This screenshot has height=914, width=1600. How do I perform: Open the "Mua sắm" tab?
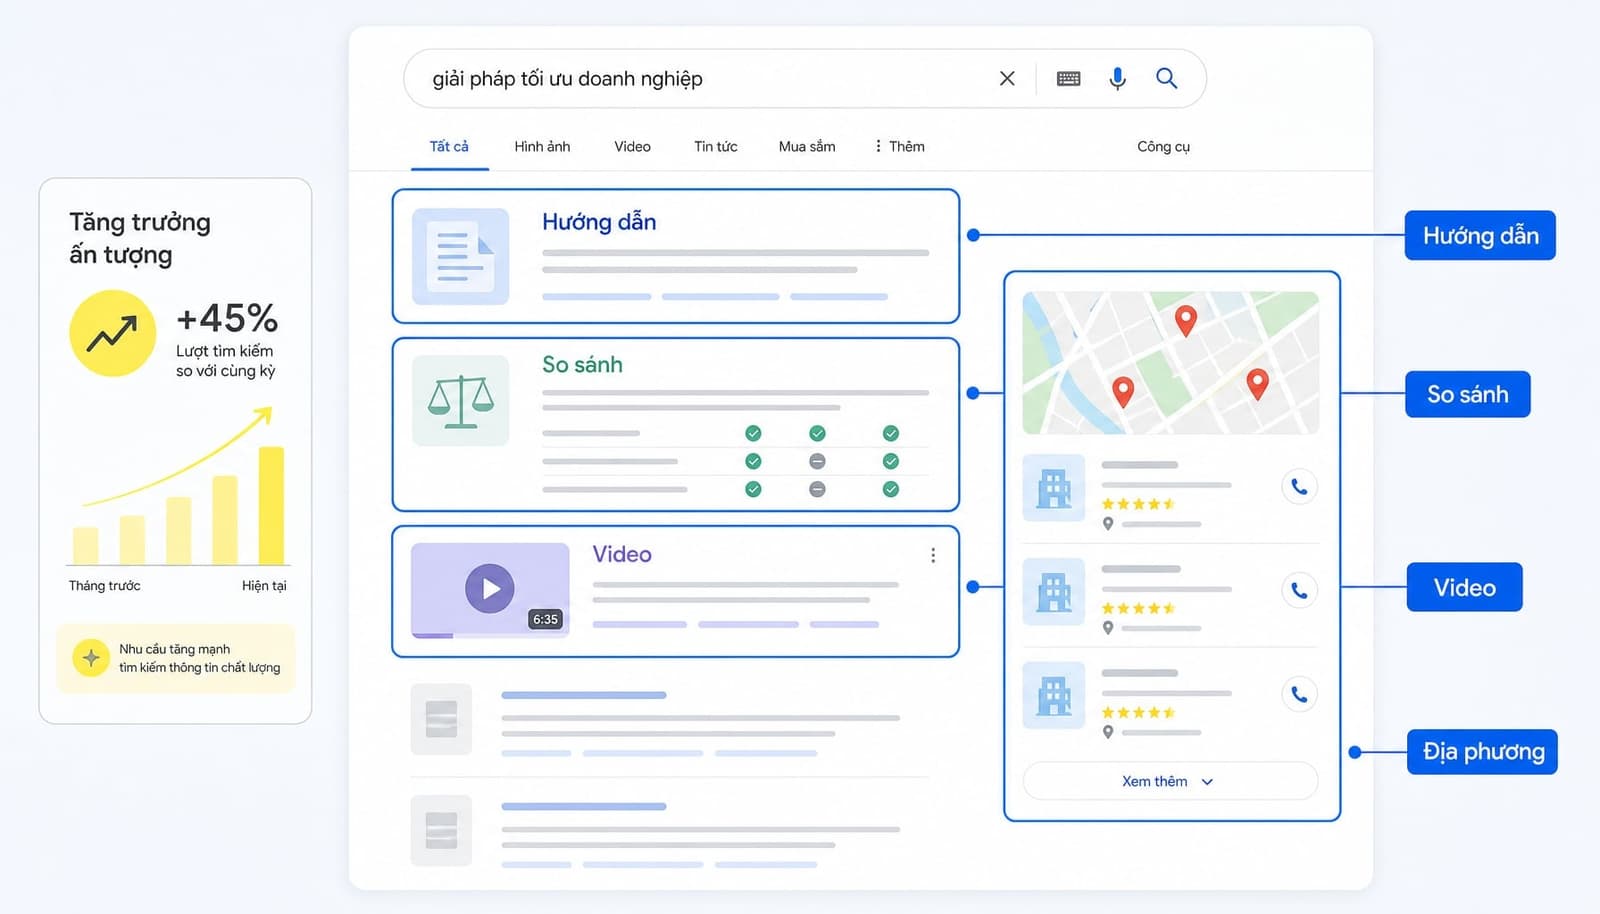tap(807, 146)
